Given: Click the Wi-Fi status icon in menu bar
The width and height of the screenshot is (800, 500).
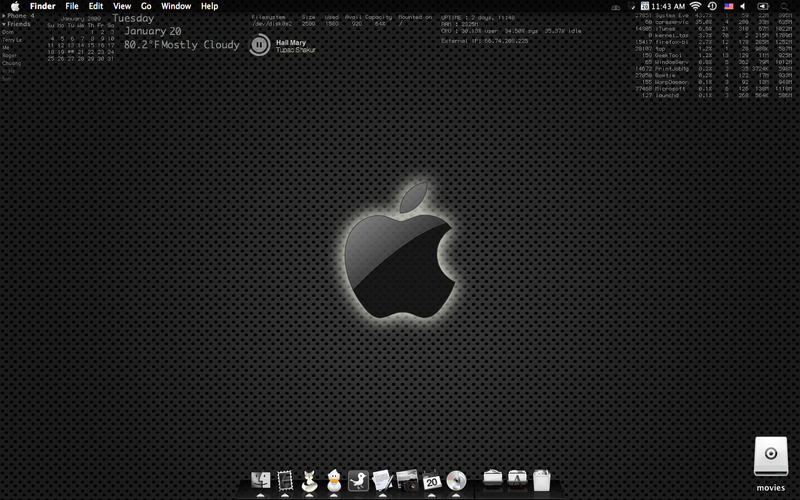Looking at the screenshot, I should [695, 6].
